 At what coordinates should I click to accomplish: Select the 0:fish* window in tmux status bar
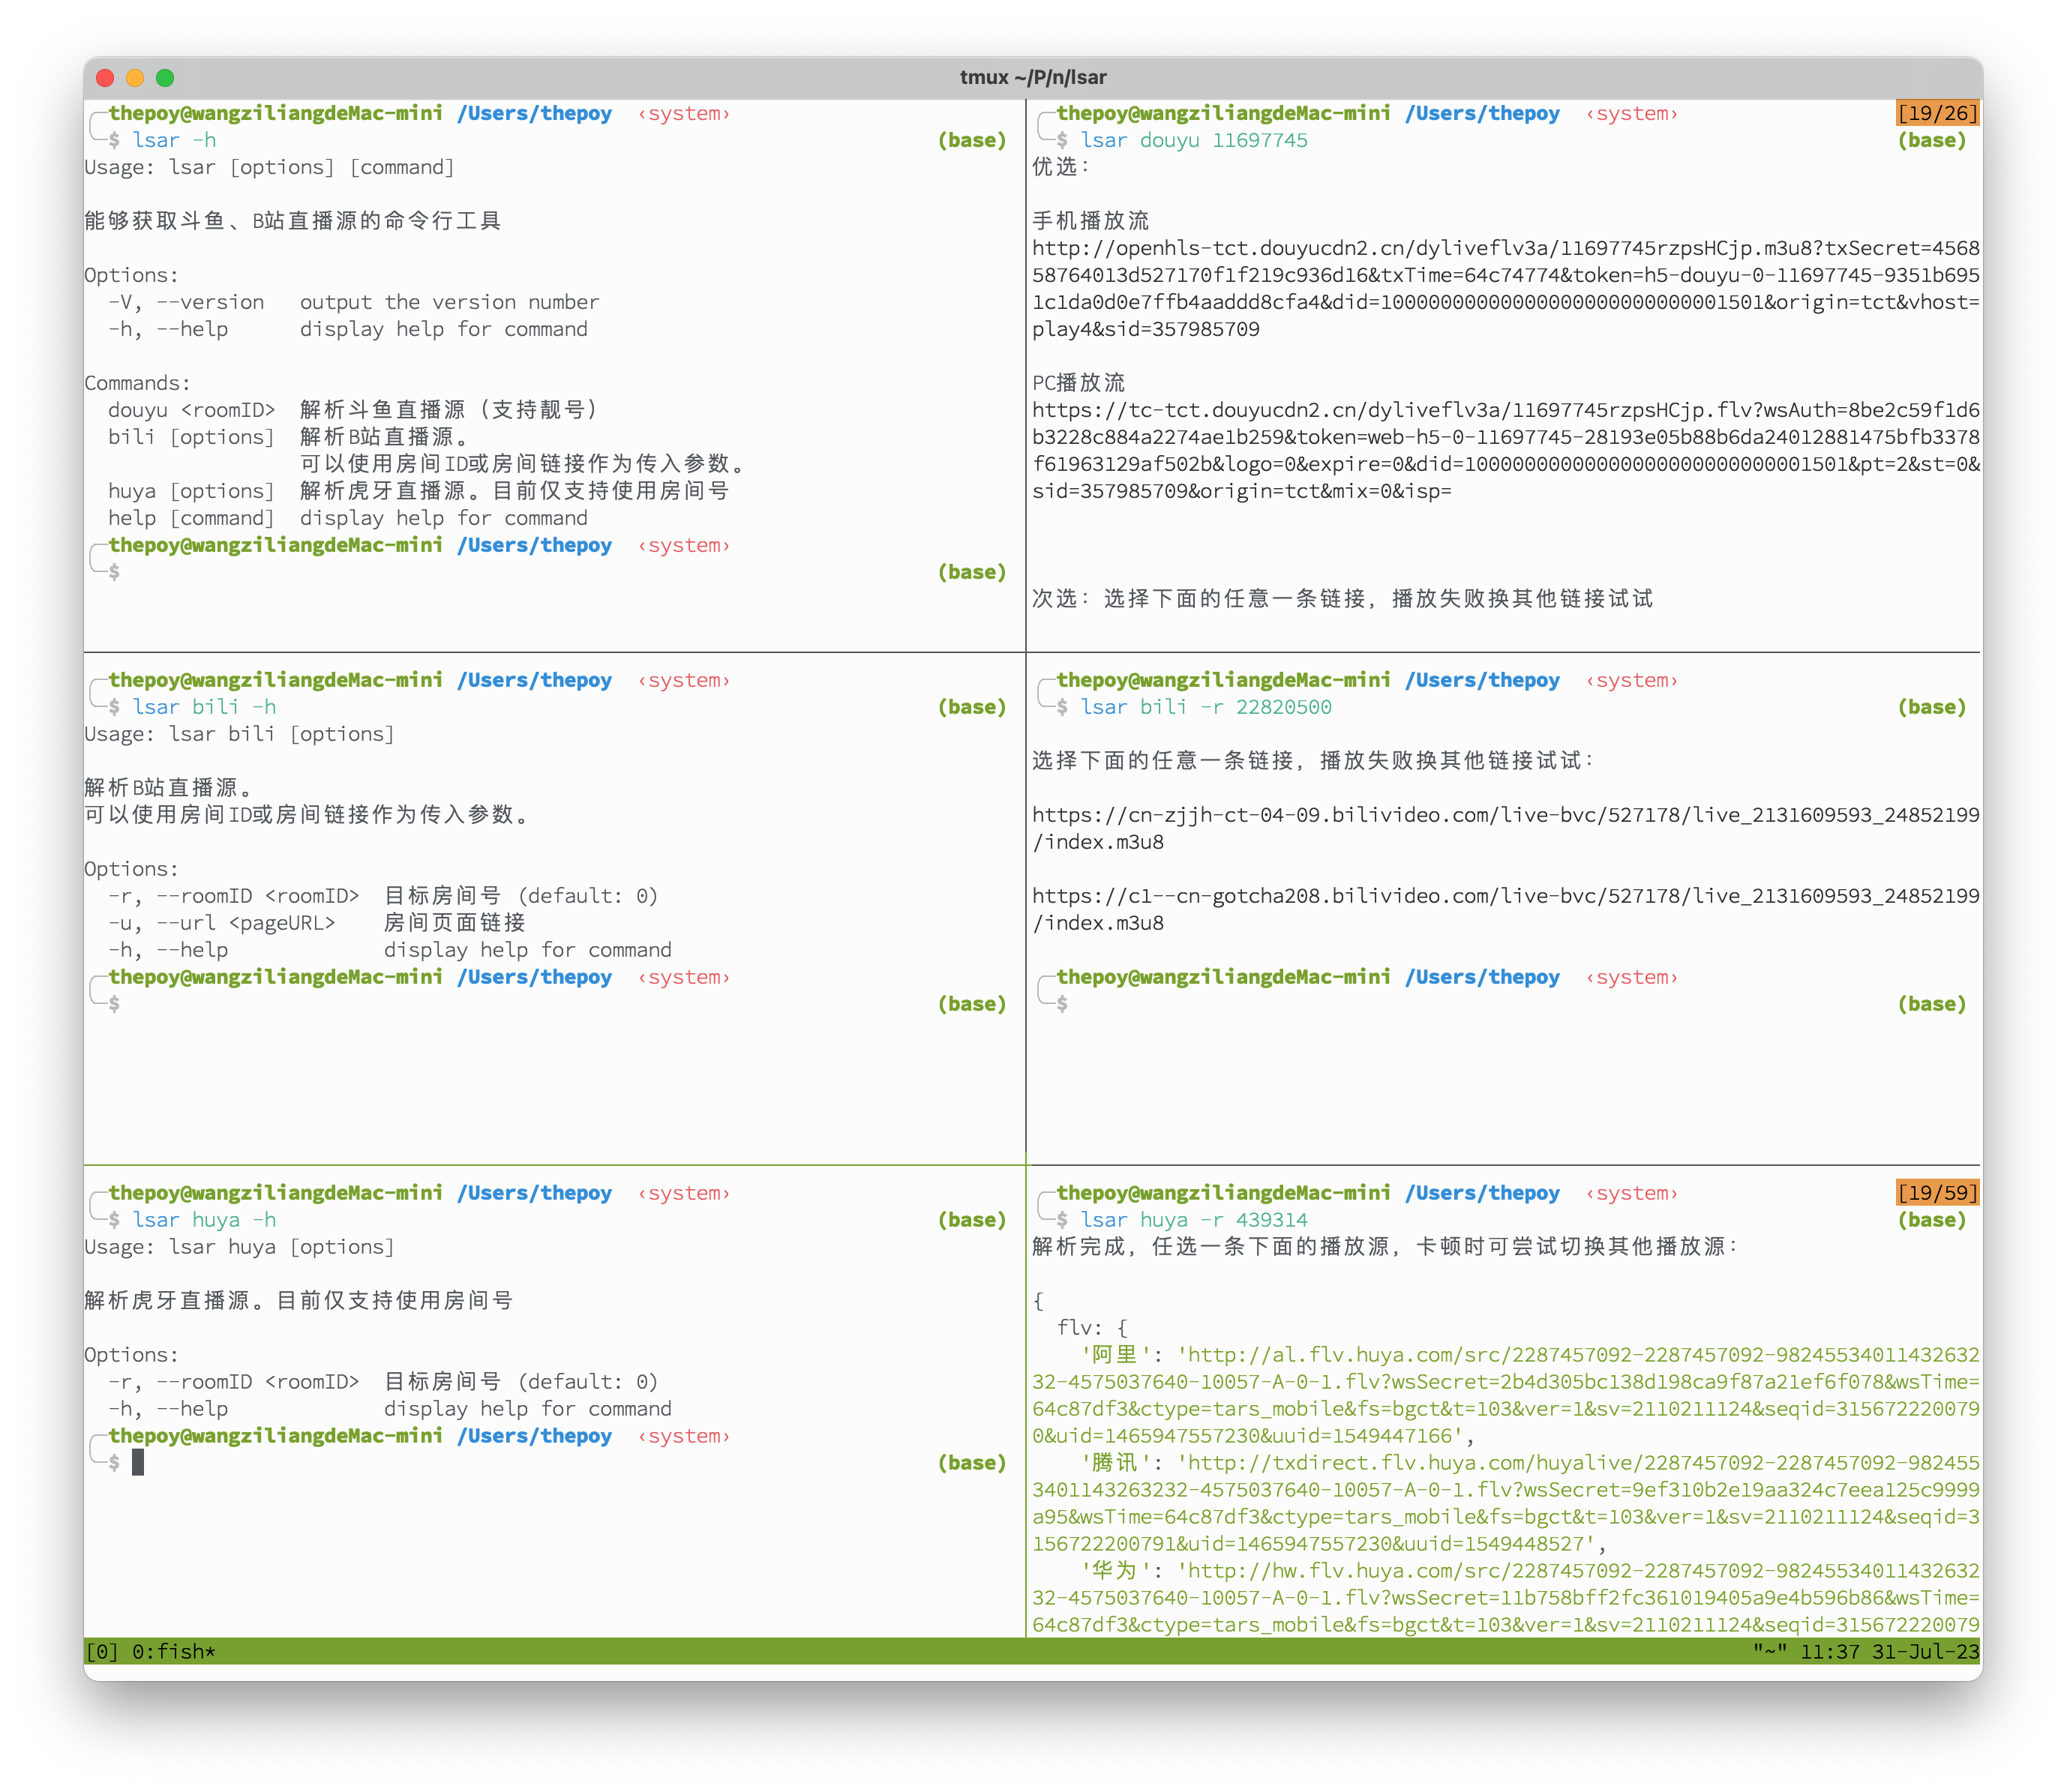[x=173, y=1651]
